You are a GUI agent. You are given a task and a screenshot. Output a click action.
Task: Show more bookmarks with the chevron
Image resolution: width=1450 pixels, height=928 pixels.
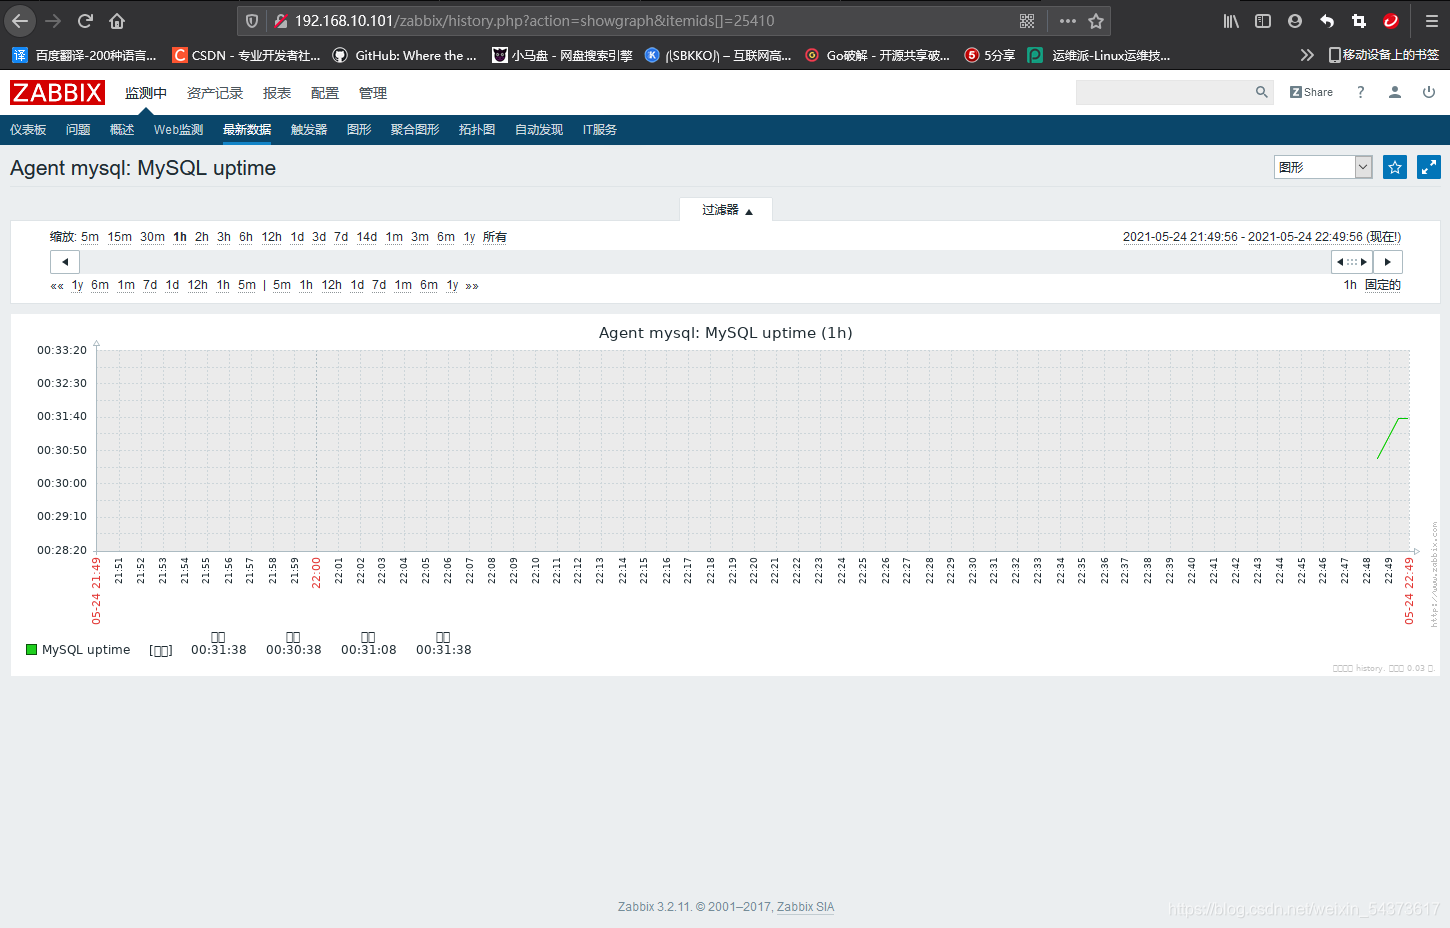coord(1307,55)
